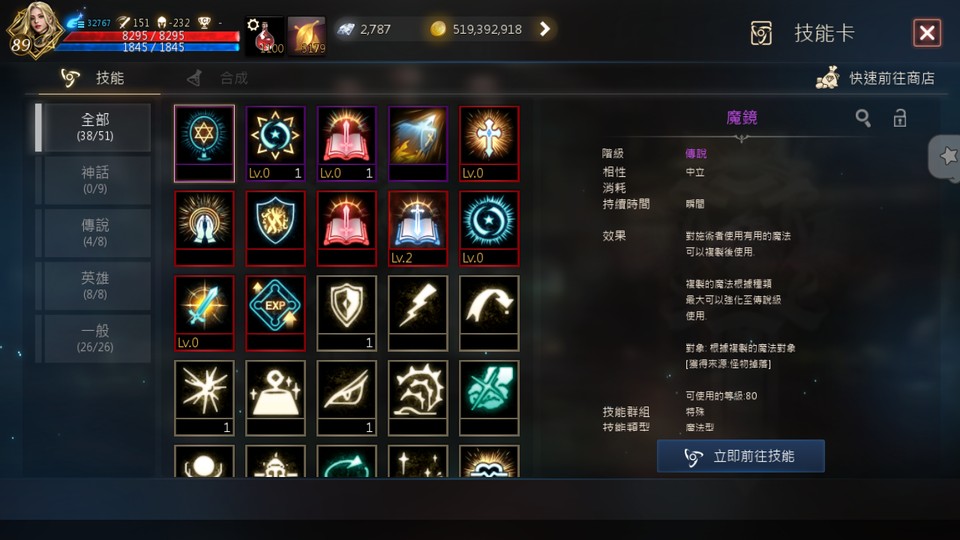
Task: Select the blue holy book Lv.2 card
Action: coord(418,228)
